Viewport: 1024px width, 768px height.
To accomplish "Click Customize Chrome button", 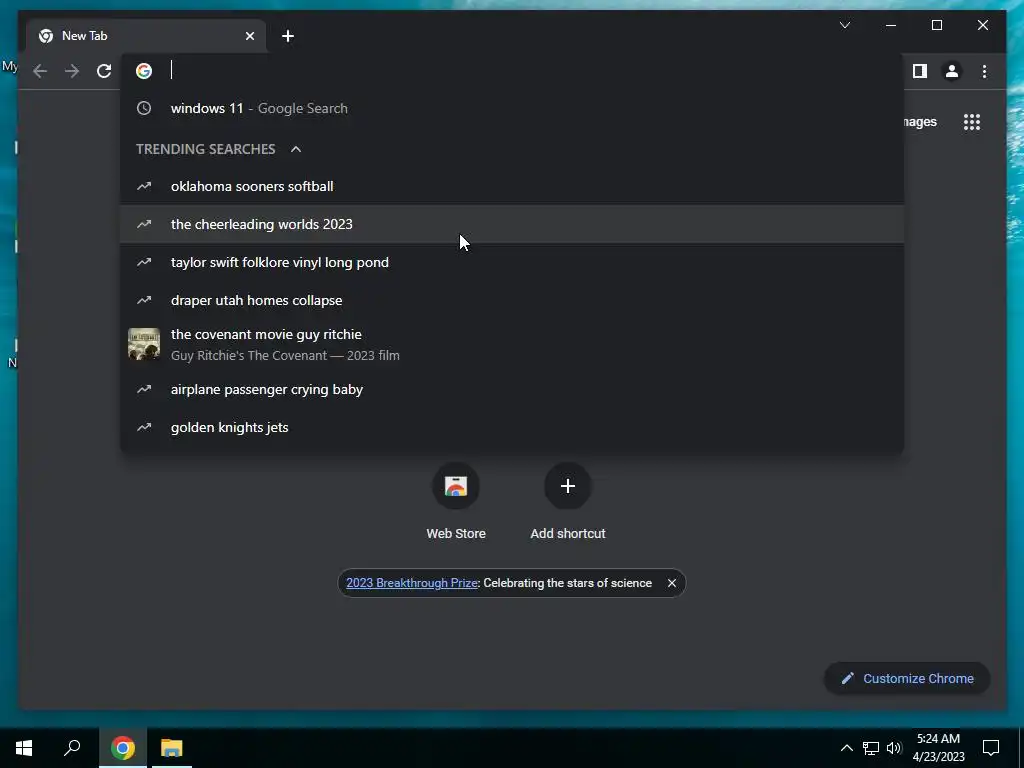I will point(907,679).
